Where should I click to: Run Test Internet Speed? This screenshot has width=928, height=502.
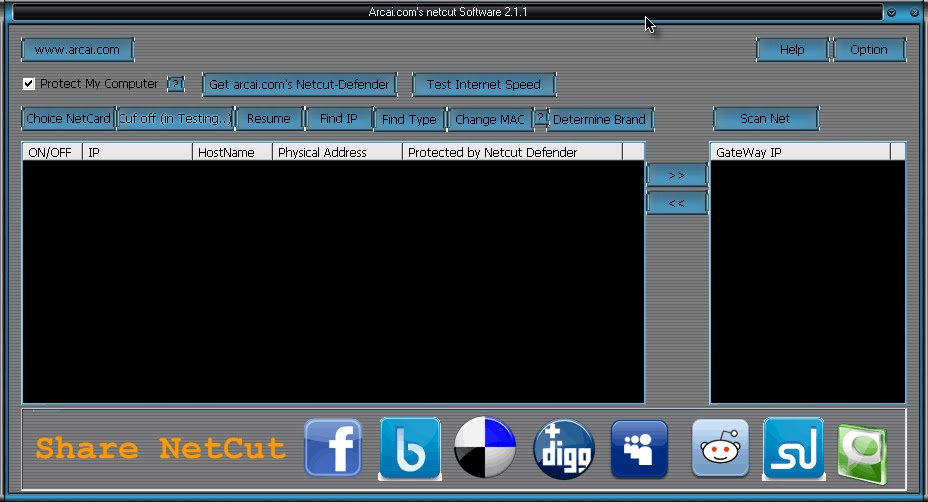[x=484, y=85]
